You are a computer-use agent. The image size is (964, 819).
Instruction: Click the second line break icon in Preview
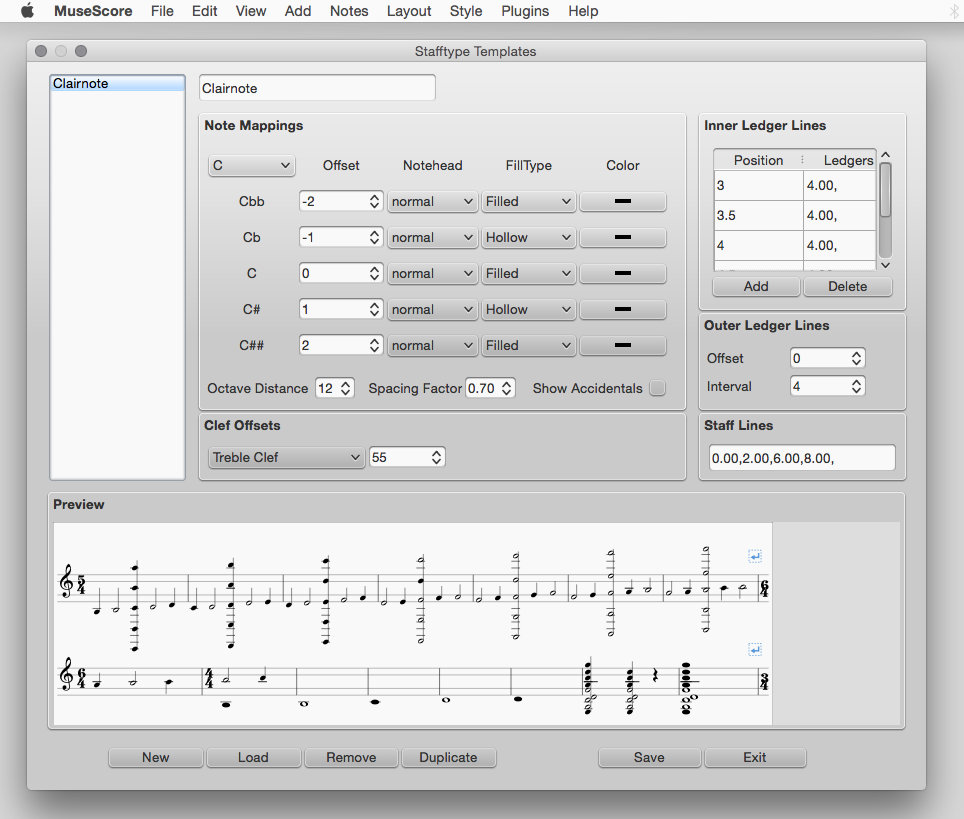755,650
